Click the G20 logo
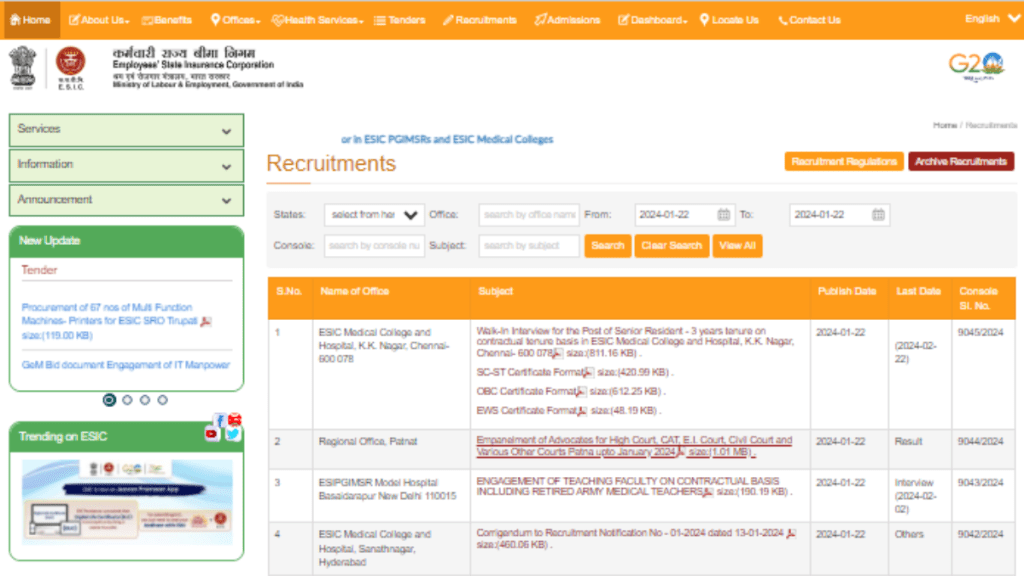The width and height of the screenshot is (1024, 576). pyautogui.click(x=975, y=66)
